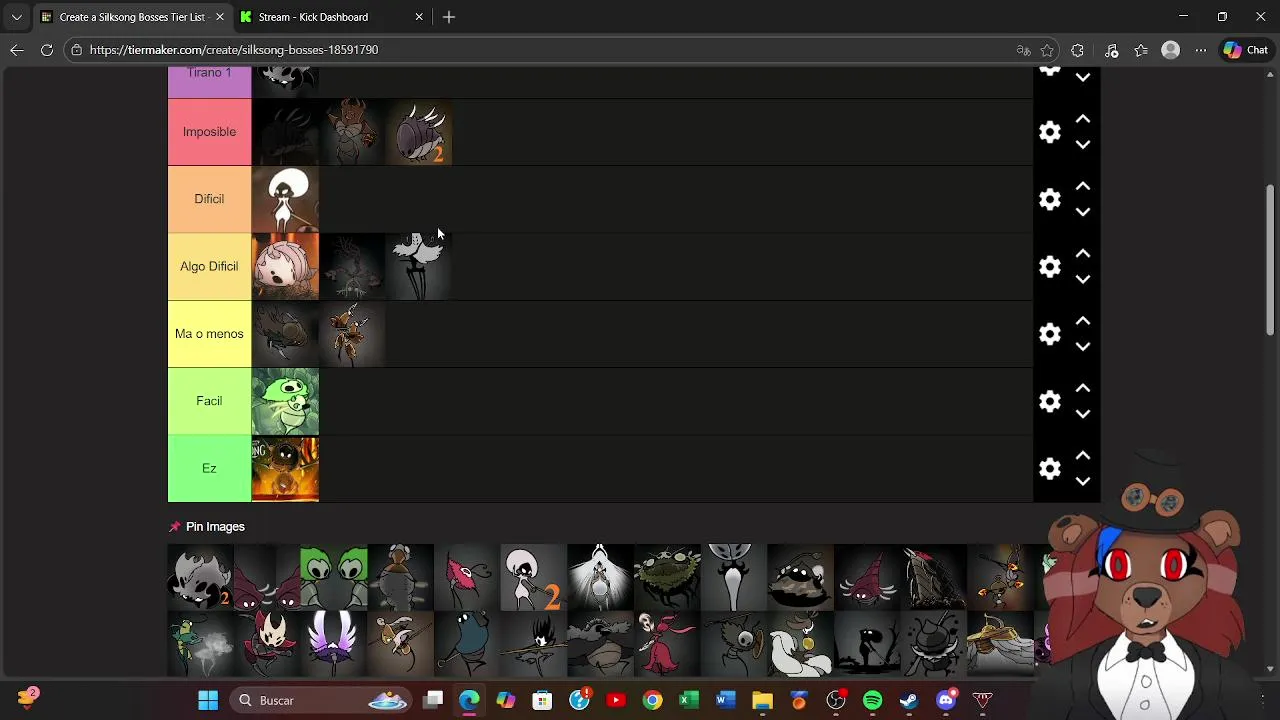Move Ma o menos tier up
Screen dimensions: 1280x720
(x=1082, y=321)
